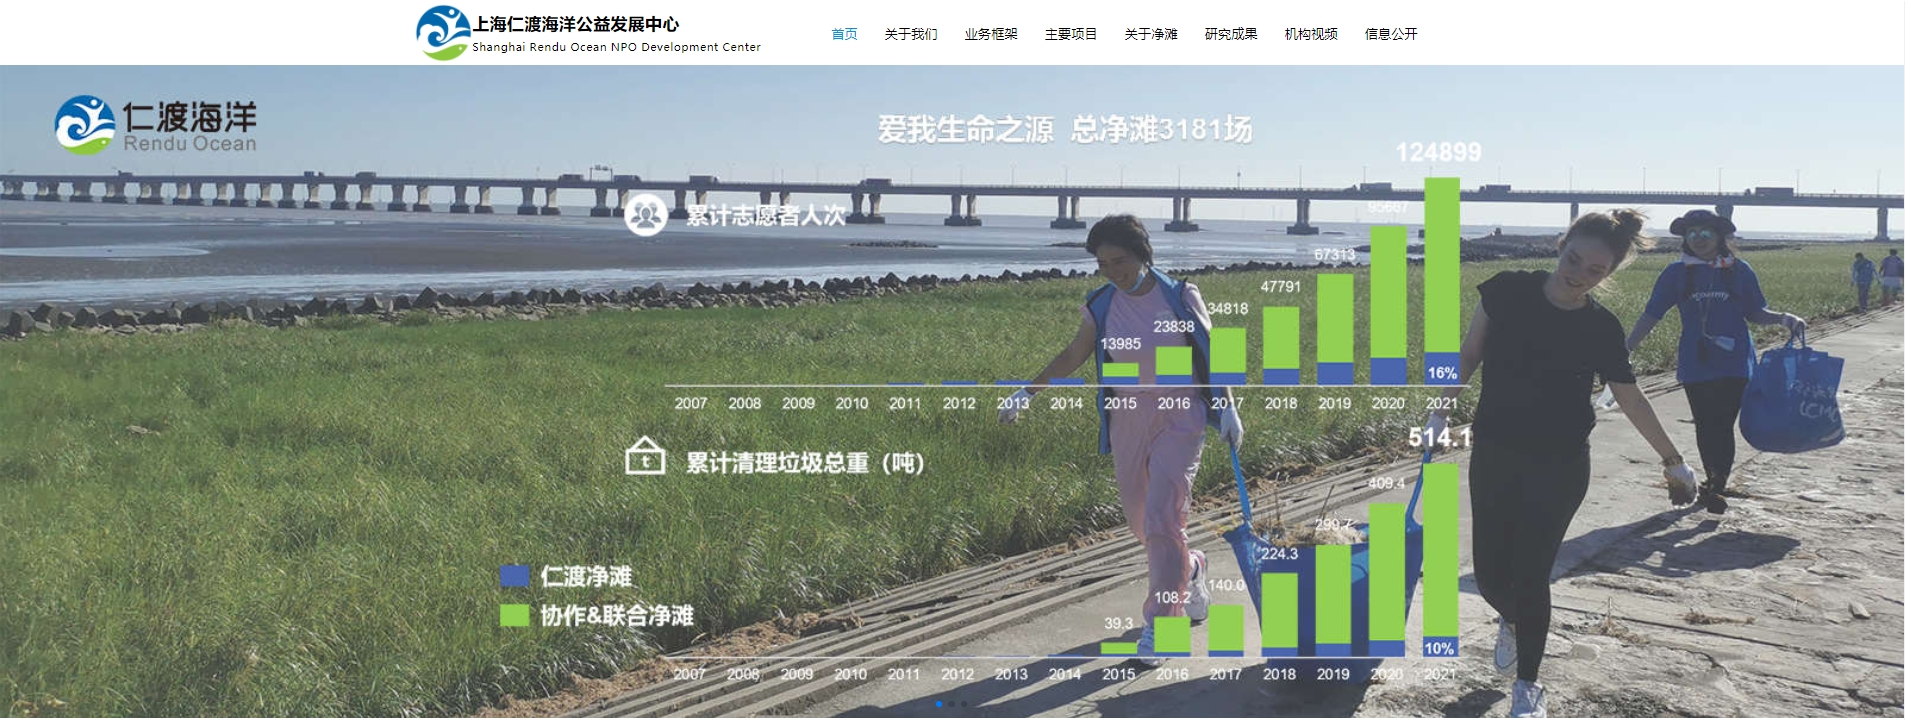Viewport: 1905px width, 720px height.
Task: Select the first (active blue) carousel dot
Action: coord(938,704)
